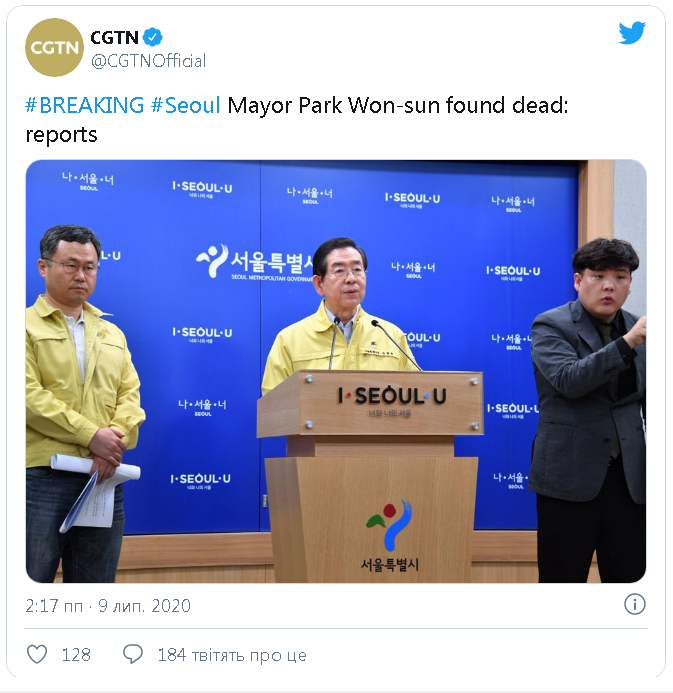The width and height of the screenshot is (673, 693).
Task: Click the word 'reports' in tweet text
Action: tap(61, 135)
